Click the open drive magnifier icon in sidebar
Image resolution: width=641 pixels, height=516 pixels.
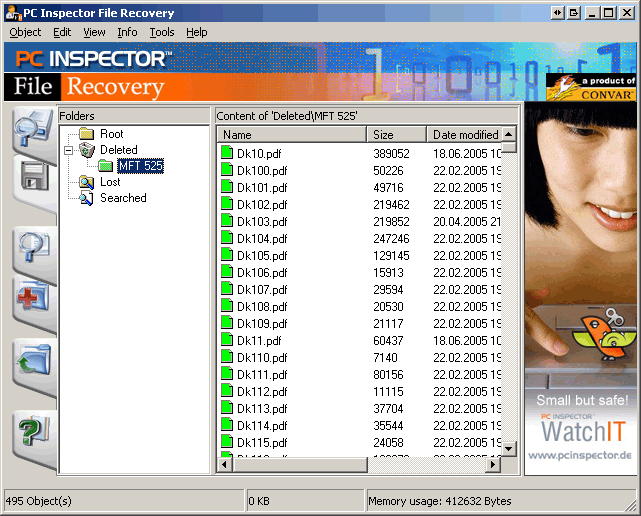pos(34,129)
